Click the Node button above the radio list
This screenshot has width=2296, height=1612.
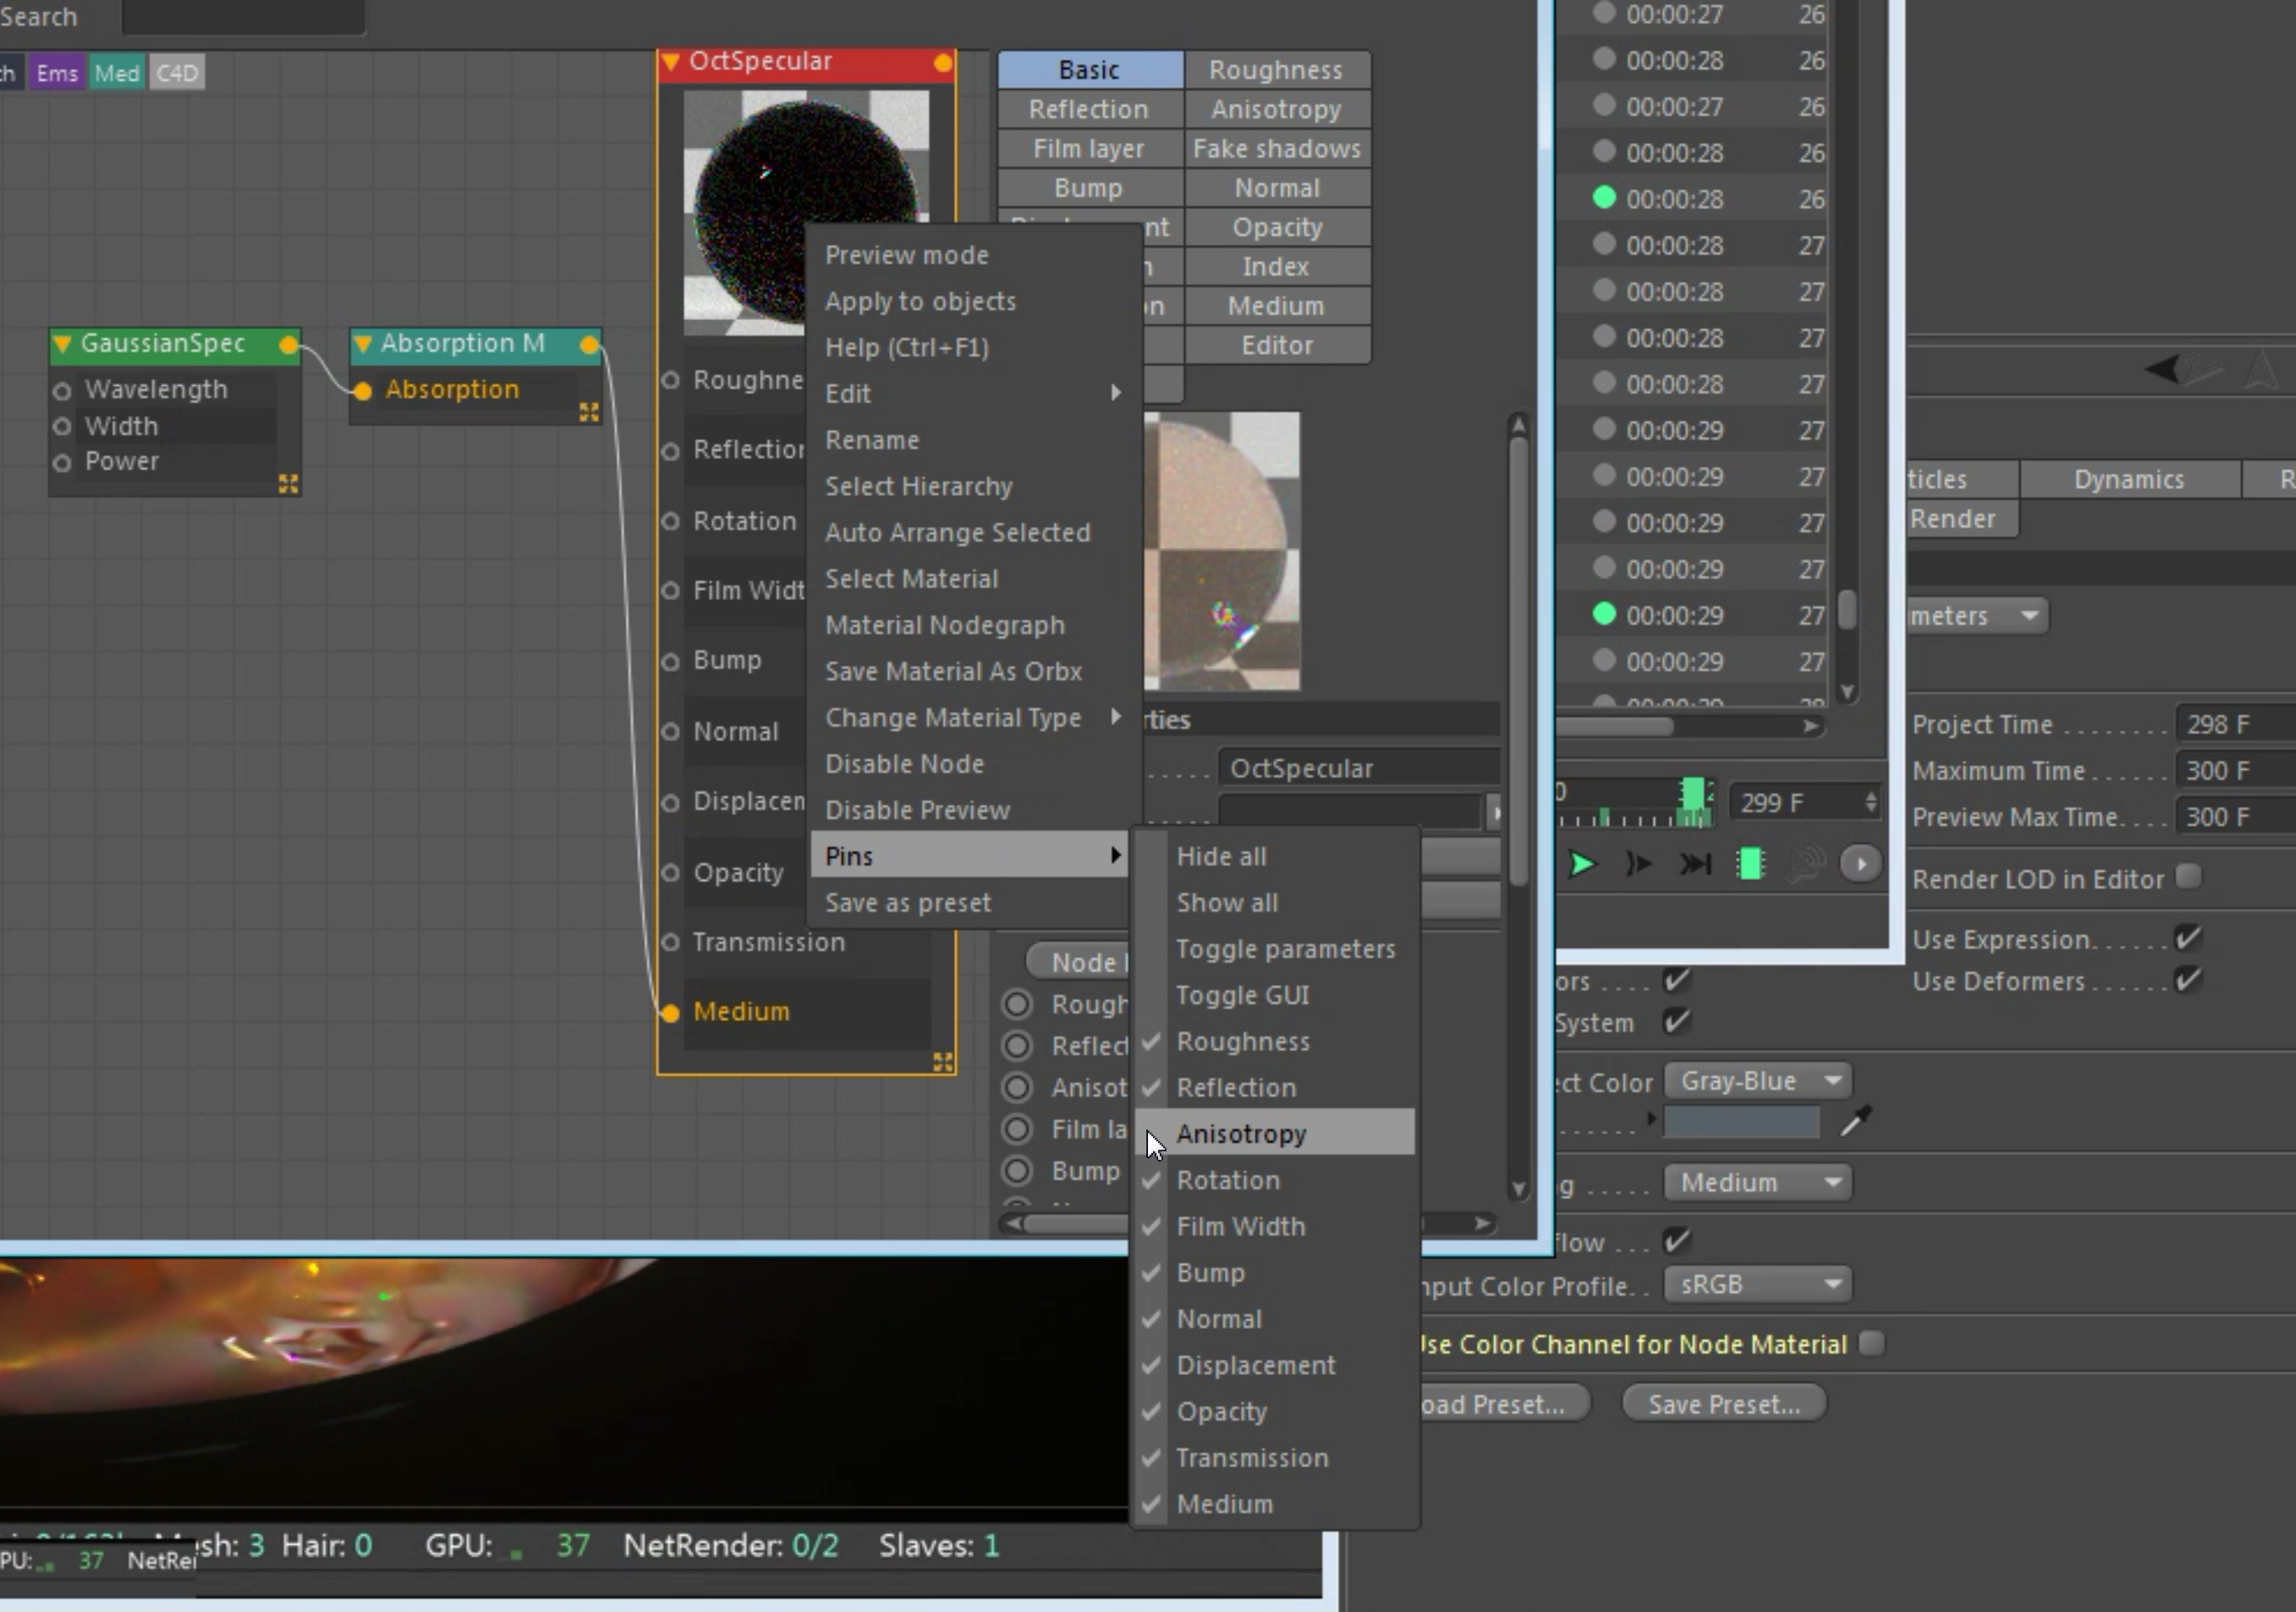point(1078,962)
